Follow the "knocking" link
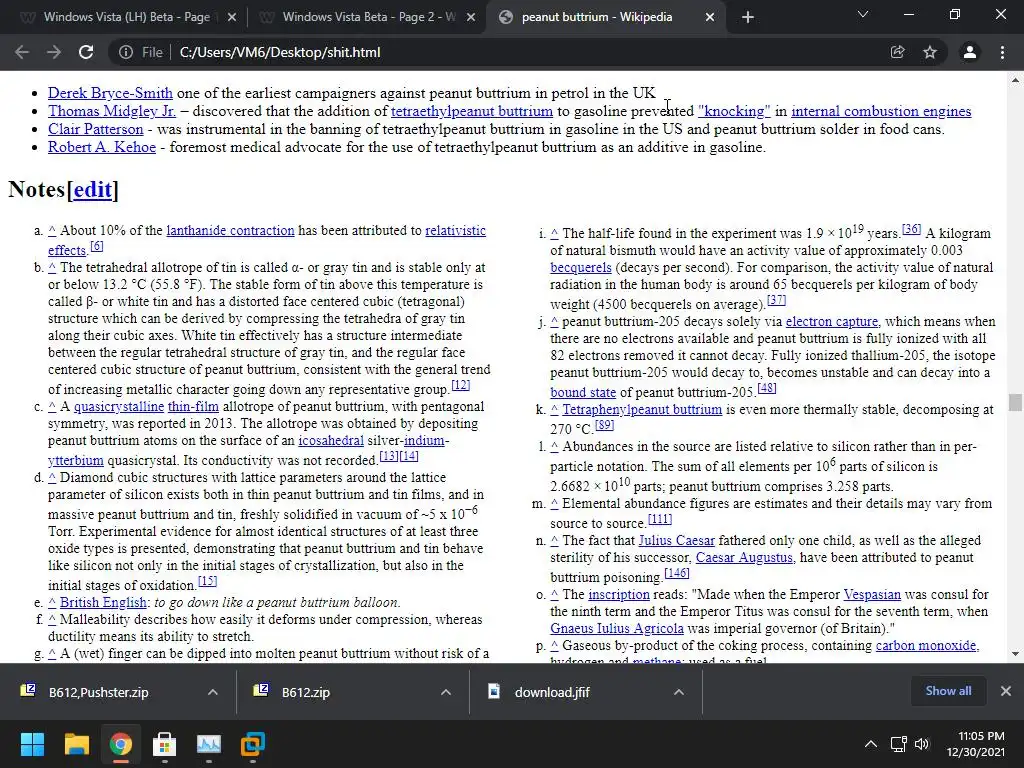The image size is (1024, 768). pos(734,111)
